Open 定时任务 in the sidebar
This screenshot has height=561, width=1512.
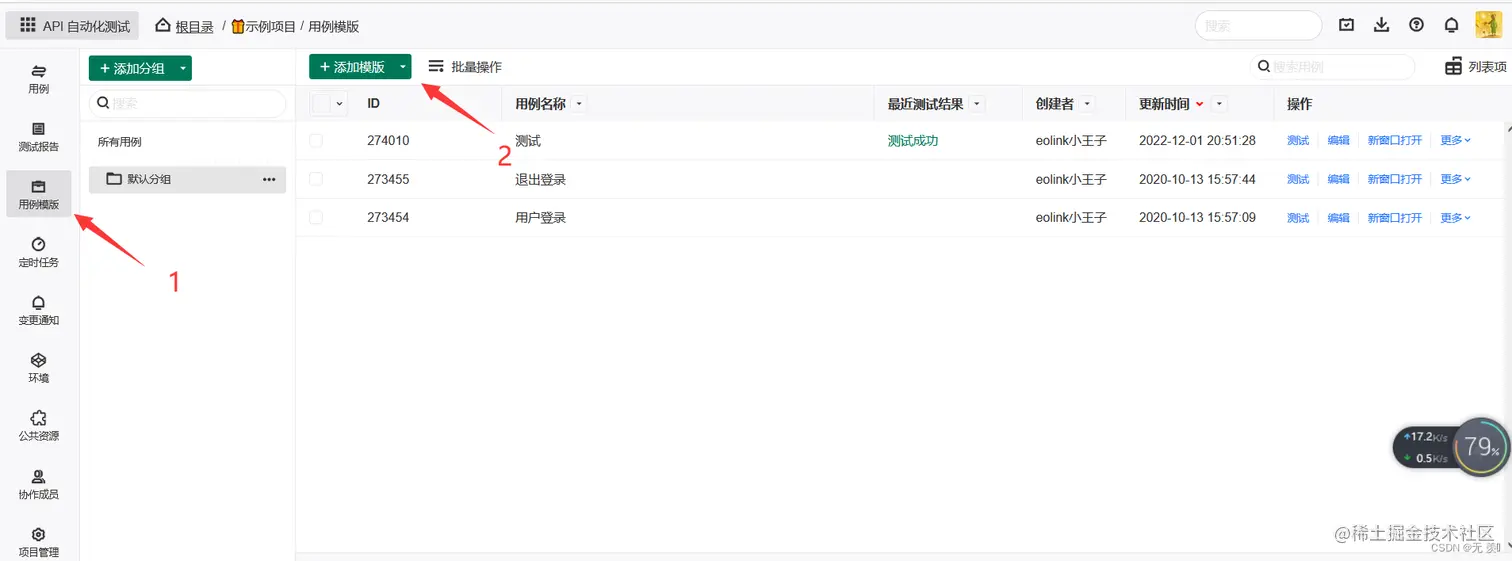[39, 253]
